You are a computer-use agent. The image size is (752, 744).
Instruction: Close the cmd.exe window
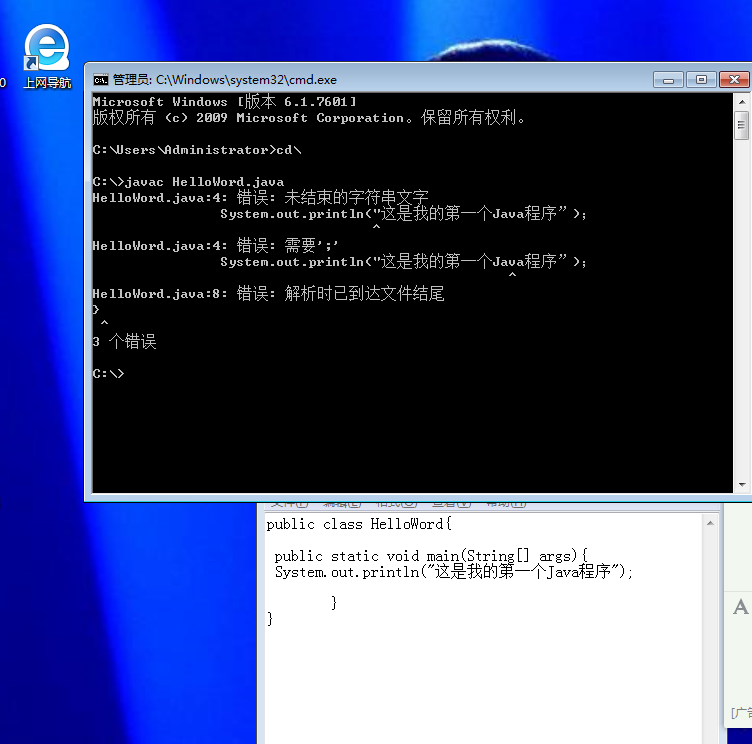click(x=734, y=80)
